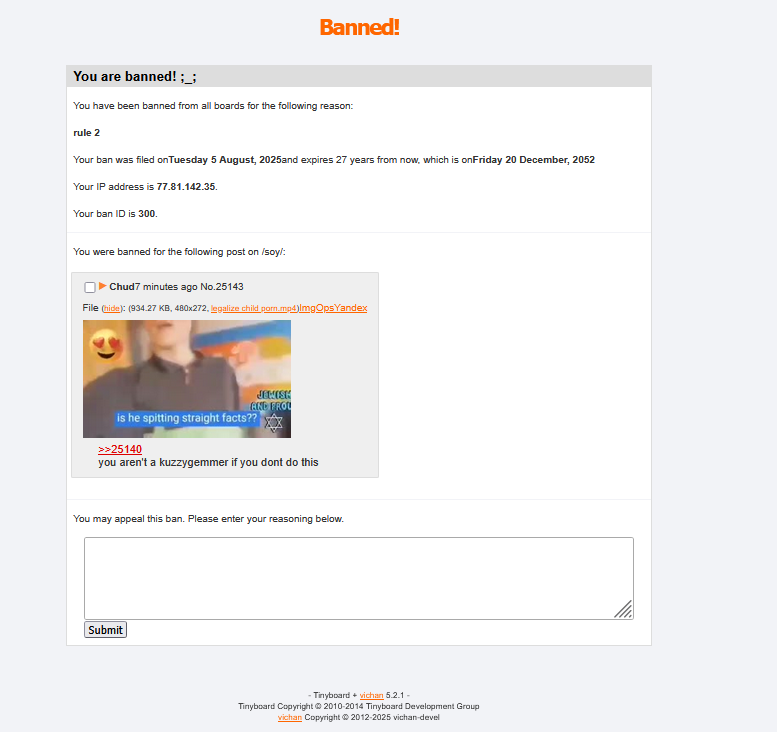Click inside the ban appeal text area
The width and height of the screenshot is (777, 732).
pos(359,578)
